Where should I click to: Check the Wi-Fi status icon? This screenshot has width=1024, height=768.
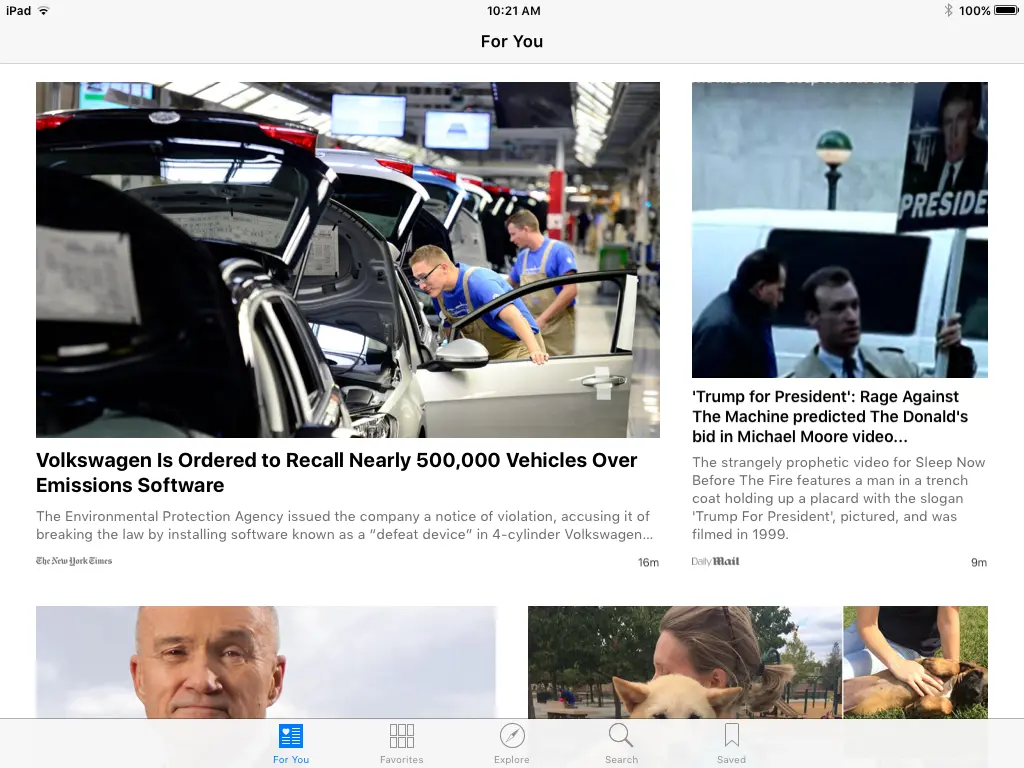pyautogui.click(x=44, y=10)
